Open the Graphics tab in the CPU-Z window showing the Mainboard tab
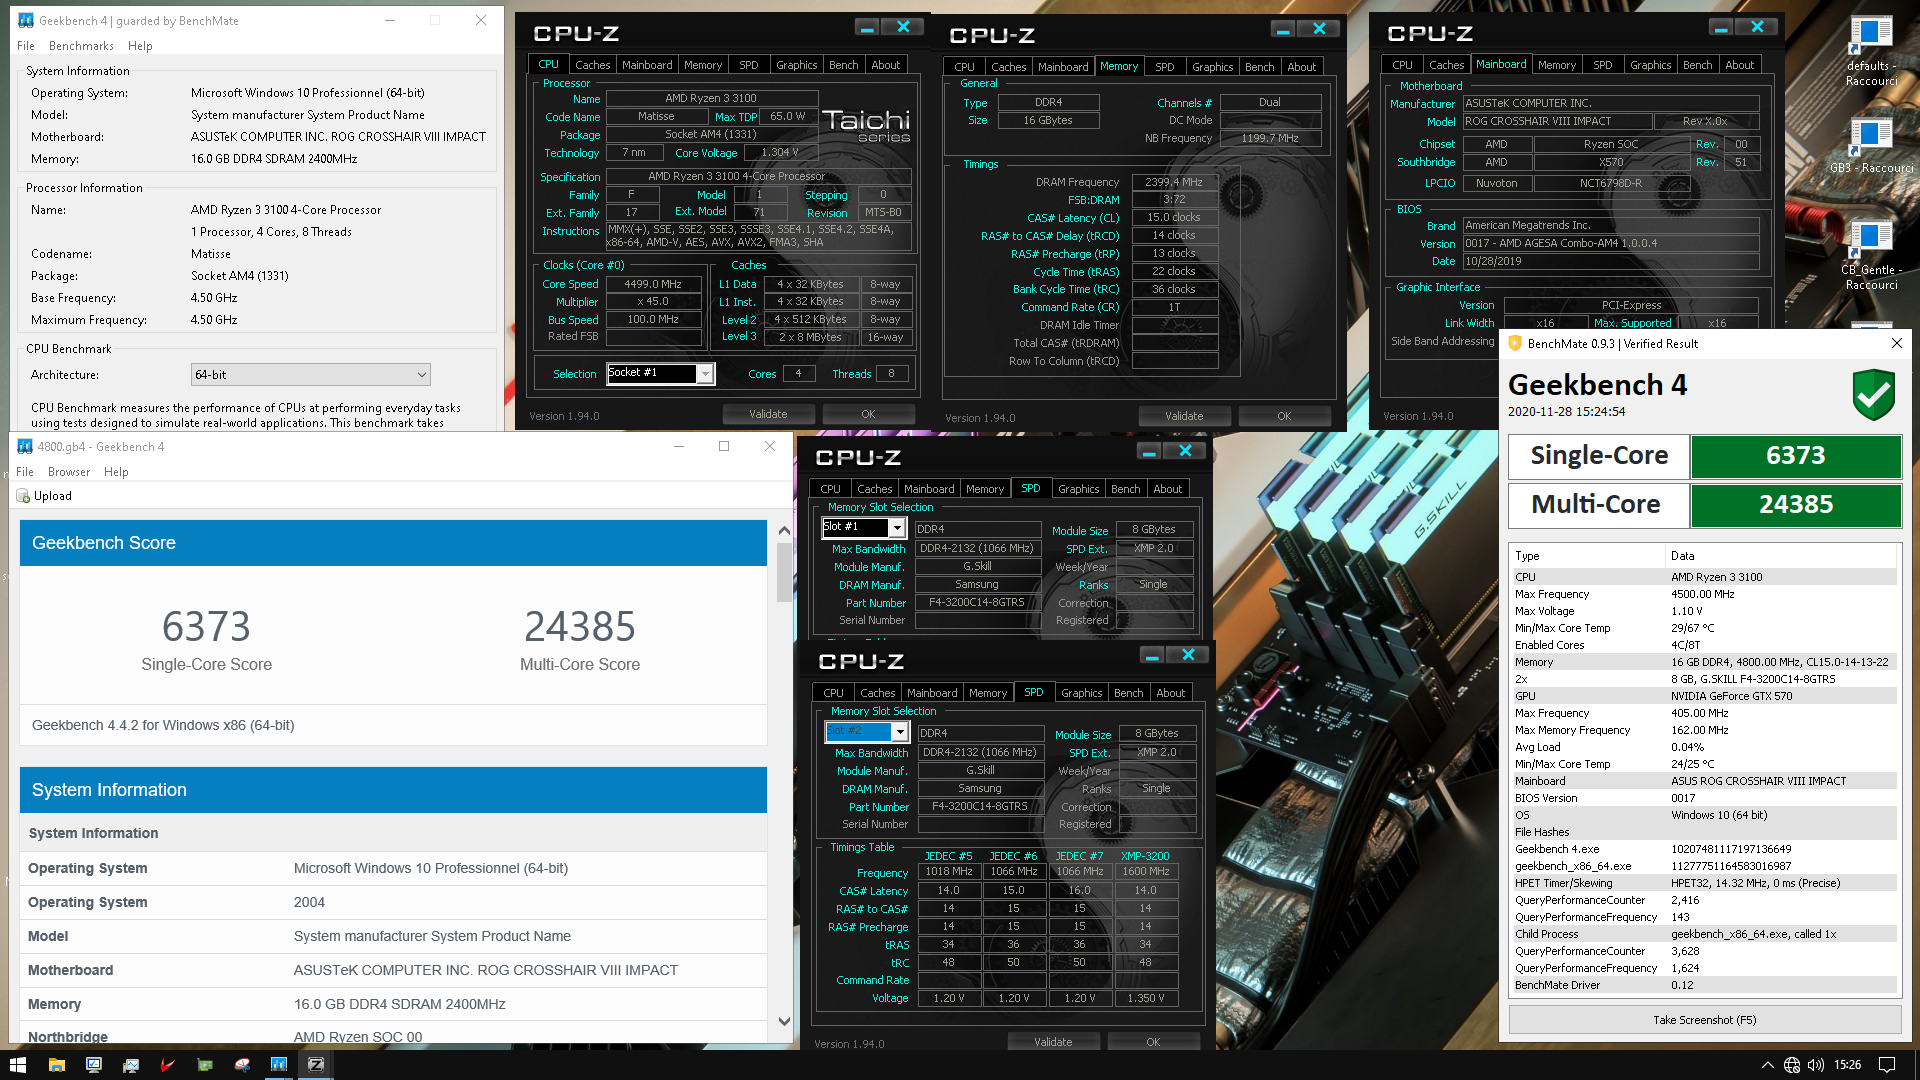The width and height of the screenshot is (1920, 1080). [1651, 65]
